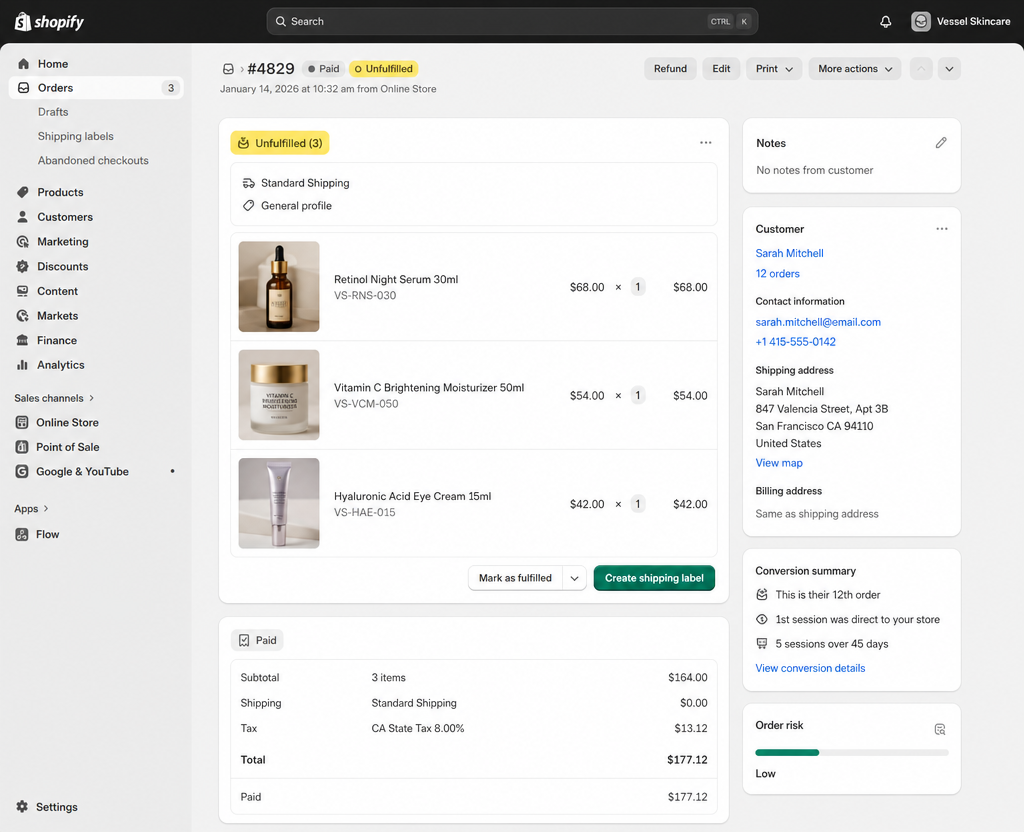The width and height of the screenshot is (1024, 832).
Task: Click the Content icon in sidebar
Action: (x=23, y=291)
